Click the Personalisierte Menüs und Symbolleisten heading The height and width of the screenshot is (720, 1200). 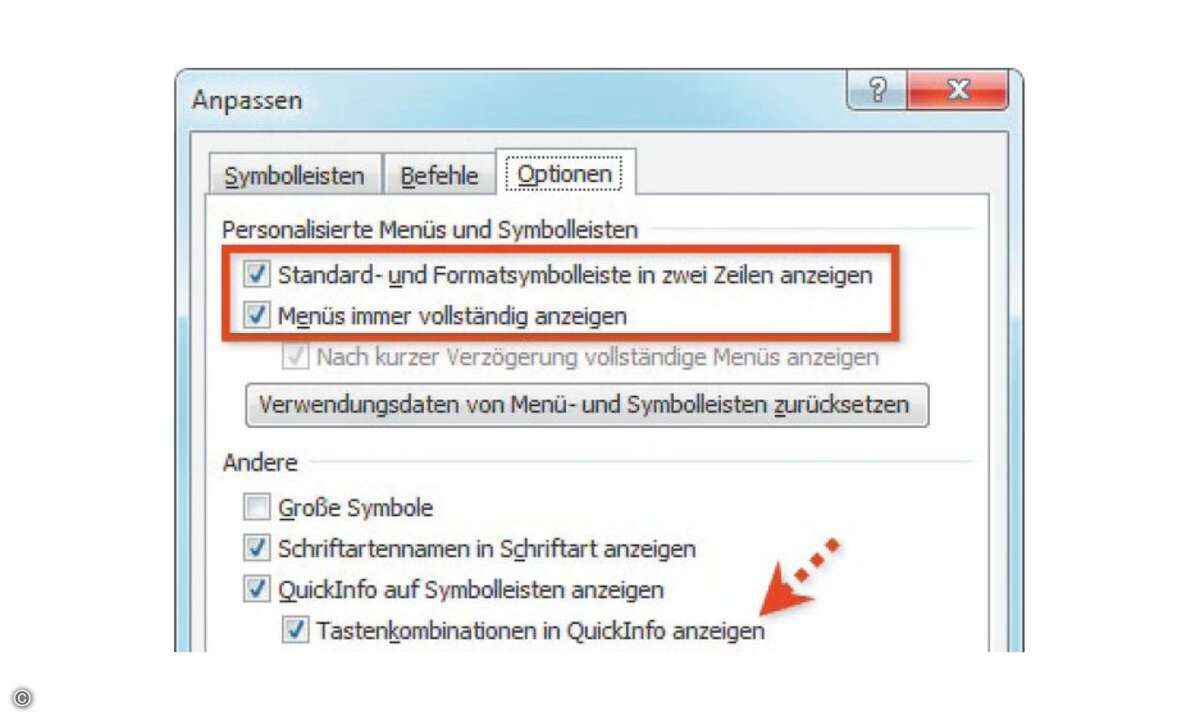(x=430, y=230)
